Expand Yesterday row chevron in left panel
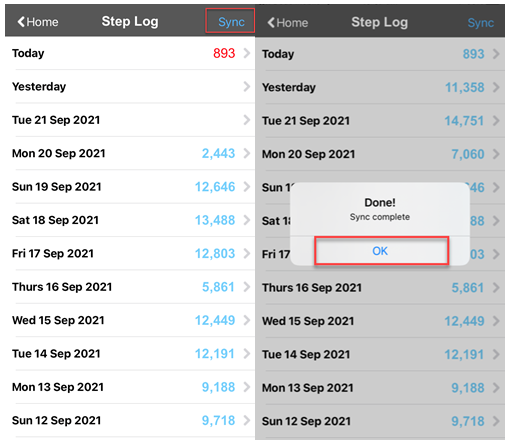 click(x=247, y=86)
